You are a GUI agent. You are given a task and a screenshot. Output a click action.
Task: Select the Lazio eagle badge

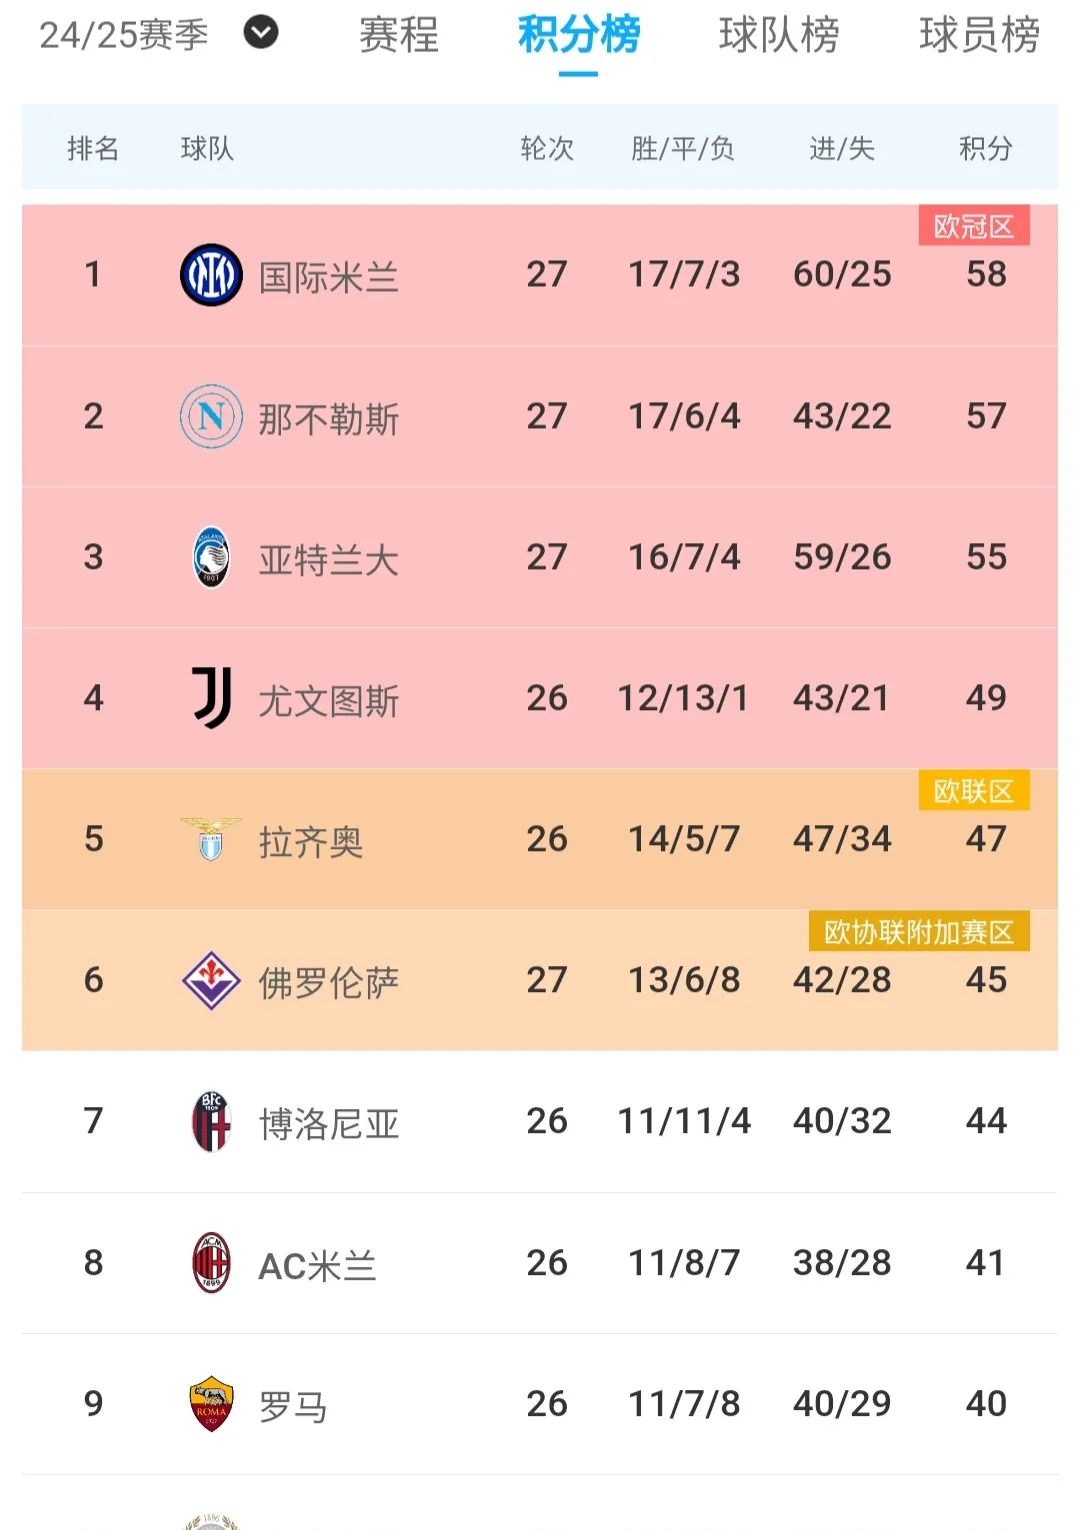point(210,840)
